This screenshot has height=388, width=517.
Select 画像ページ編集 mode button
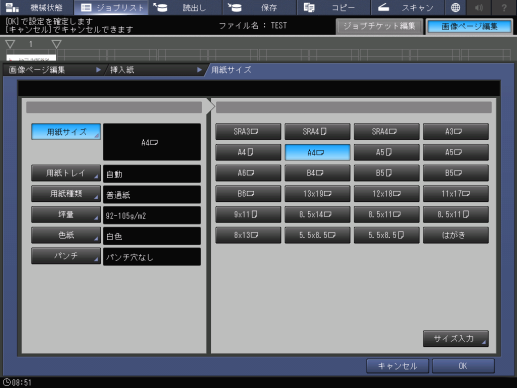pos(469,26)
